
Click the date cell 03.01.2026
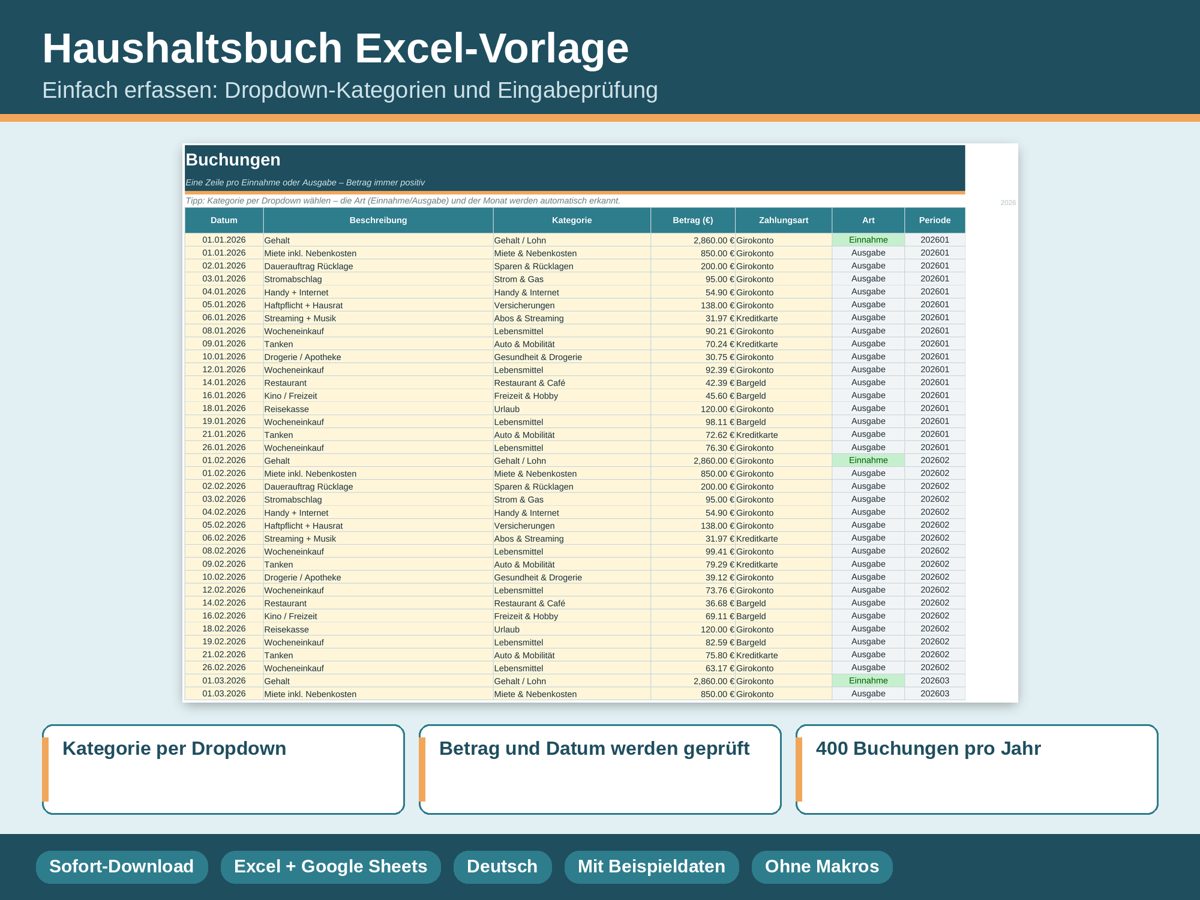tap(224, 279)
